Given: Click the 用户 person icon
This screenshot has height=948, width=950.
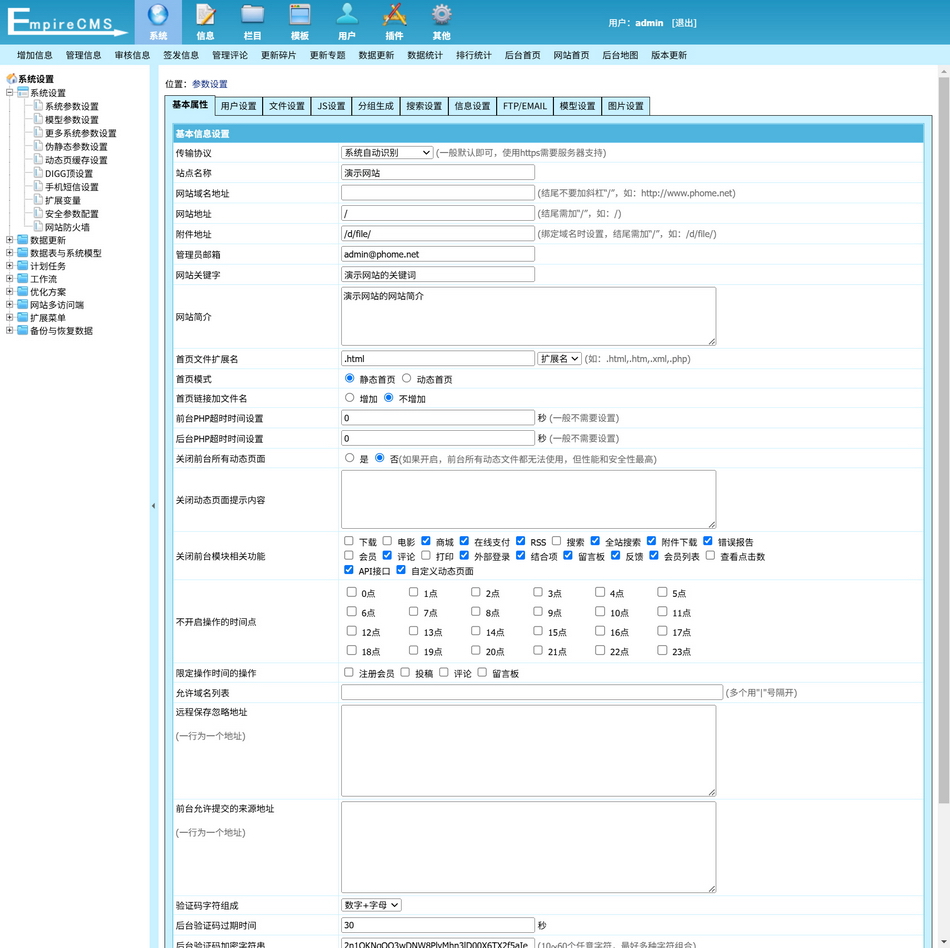Looking at the screenshot, I should pyautogui.click(x=346, y=15).
